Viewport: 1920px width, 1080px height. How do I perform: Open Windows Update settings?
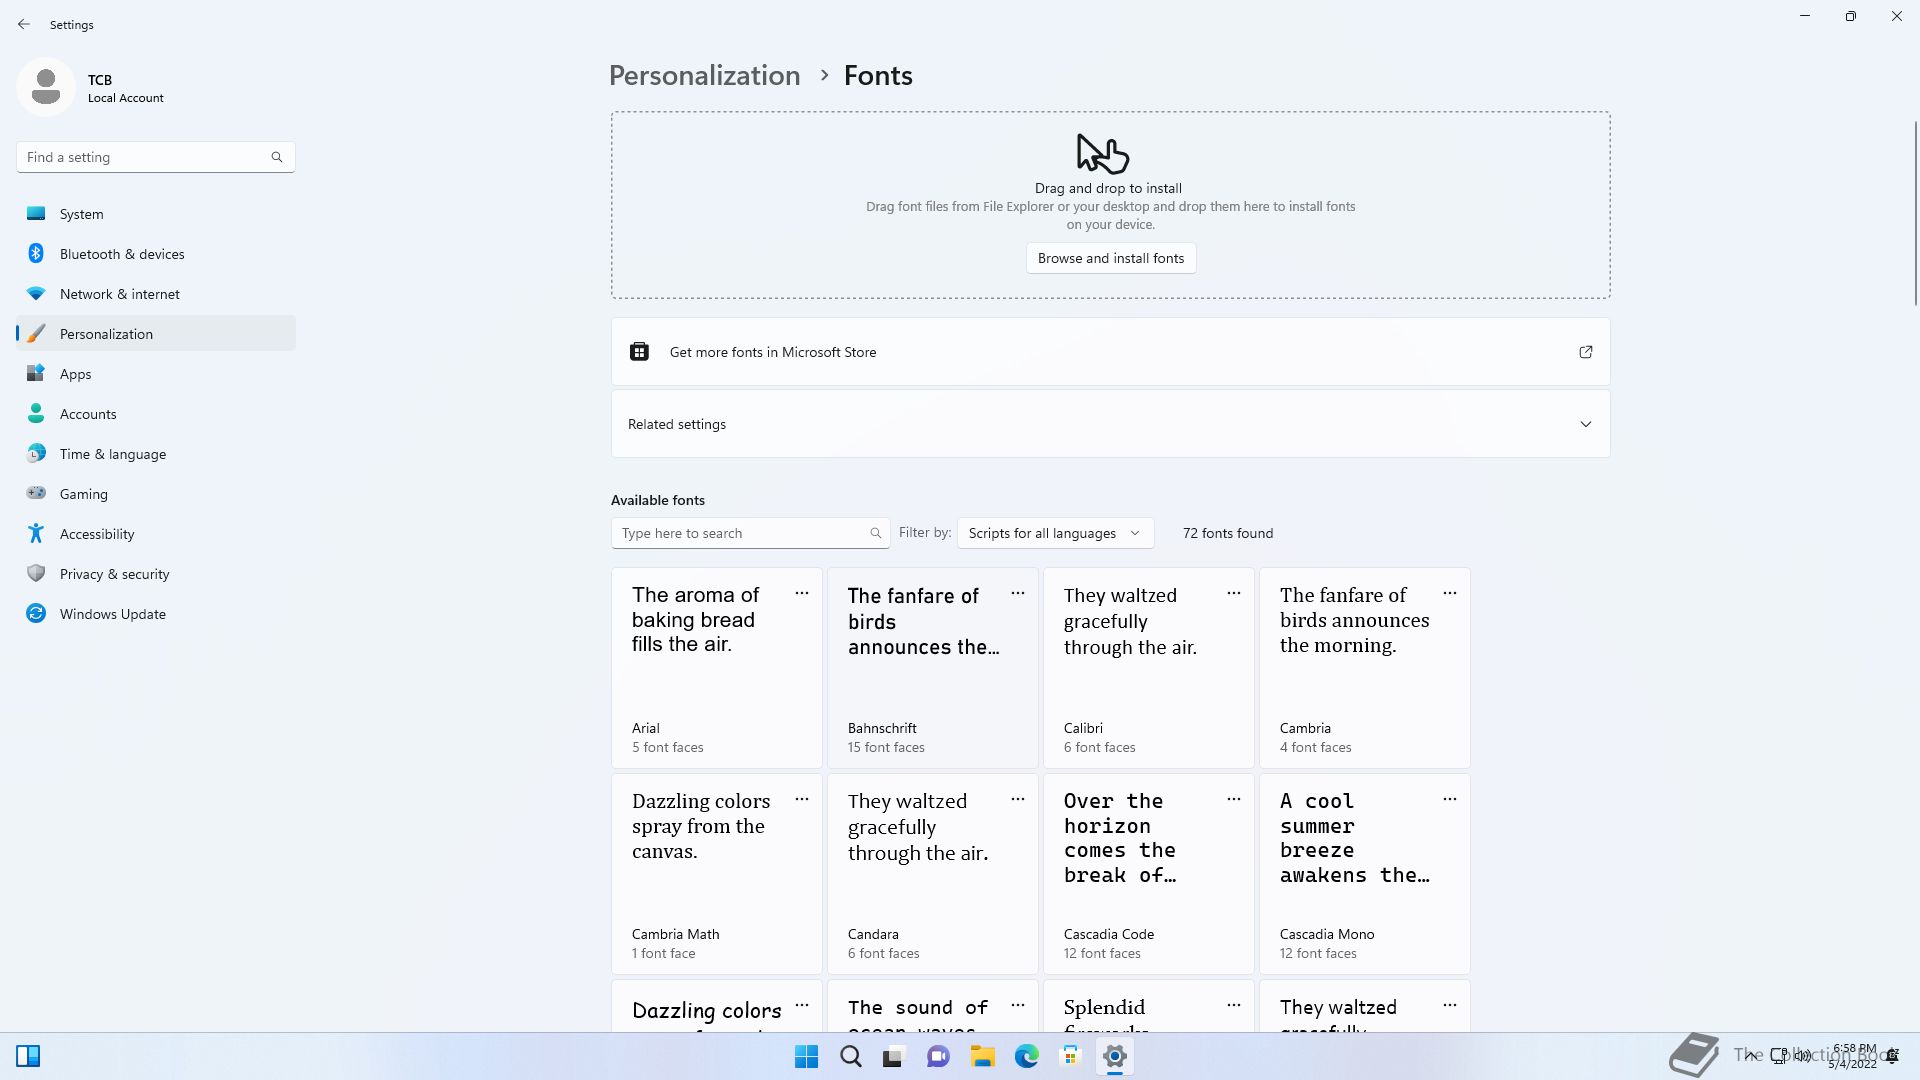(112, 614)
